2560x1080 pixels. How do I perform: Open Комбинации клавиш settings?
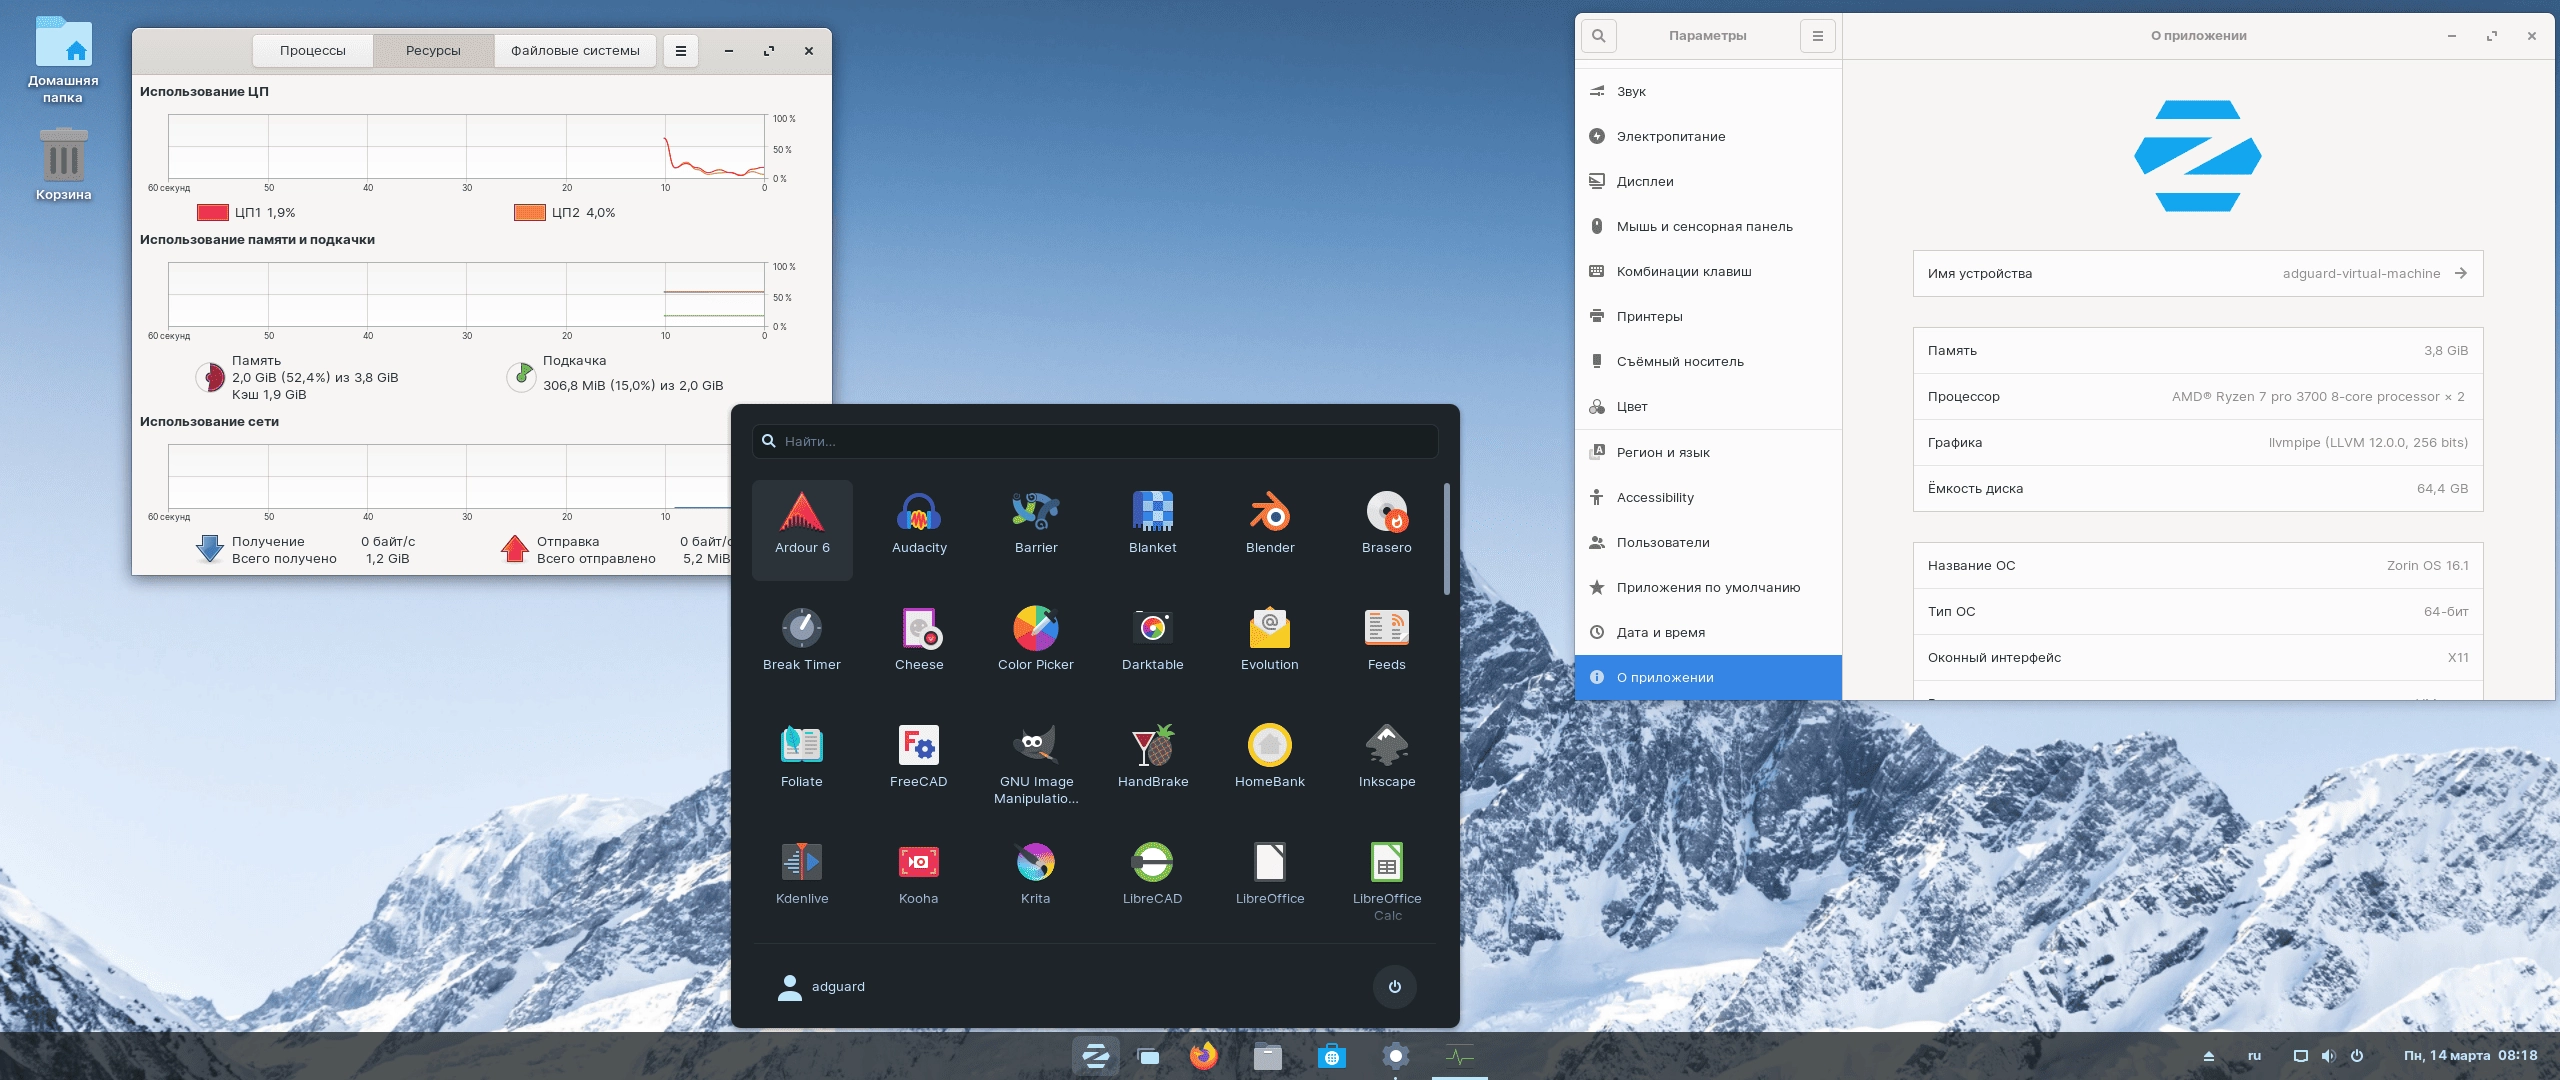[1708, 271]
